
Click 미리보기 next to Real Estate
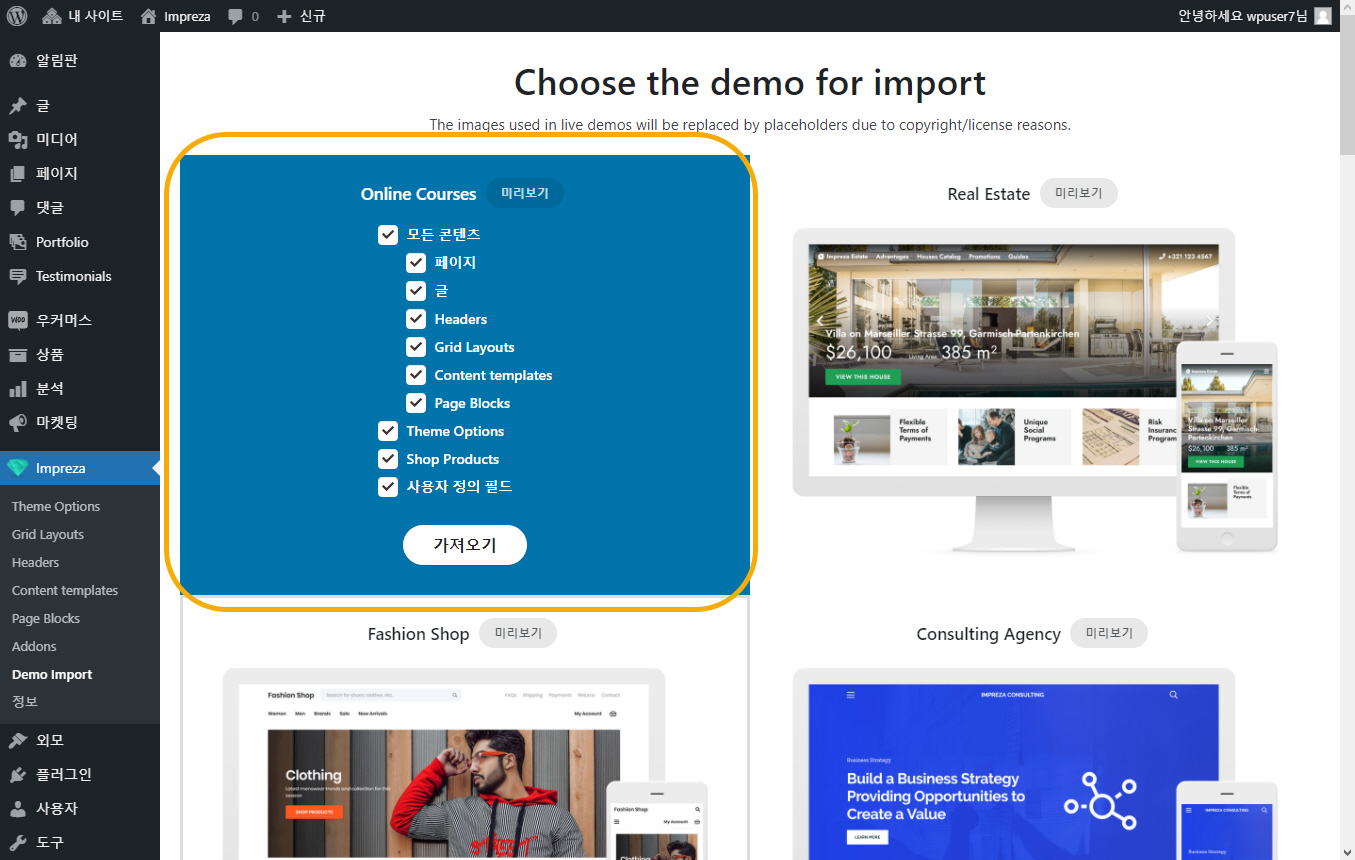pos(1078,193)
